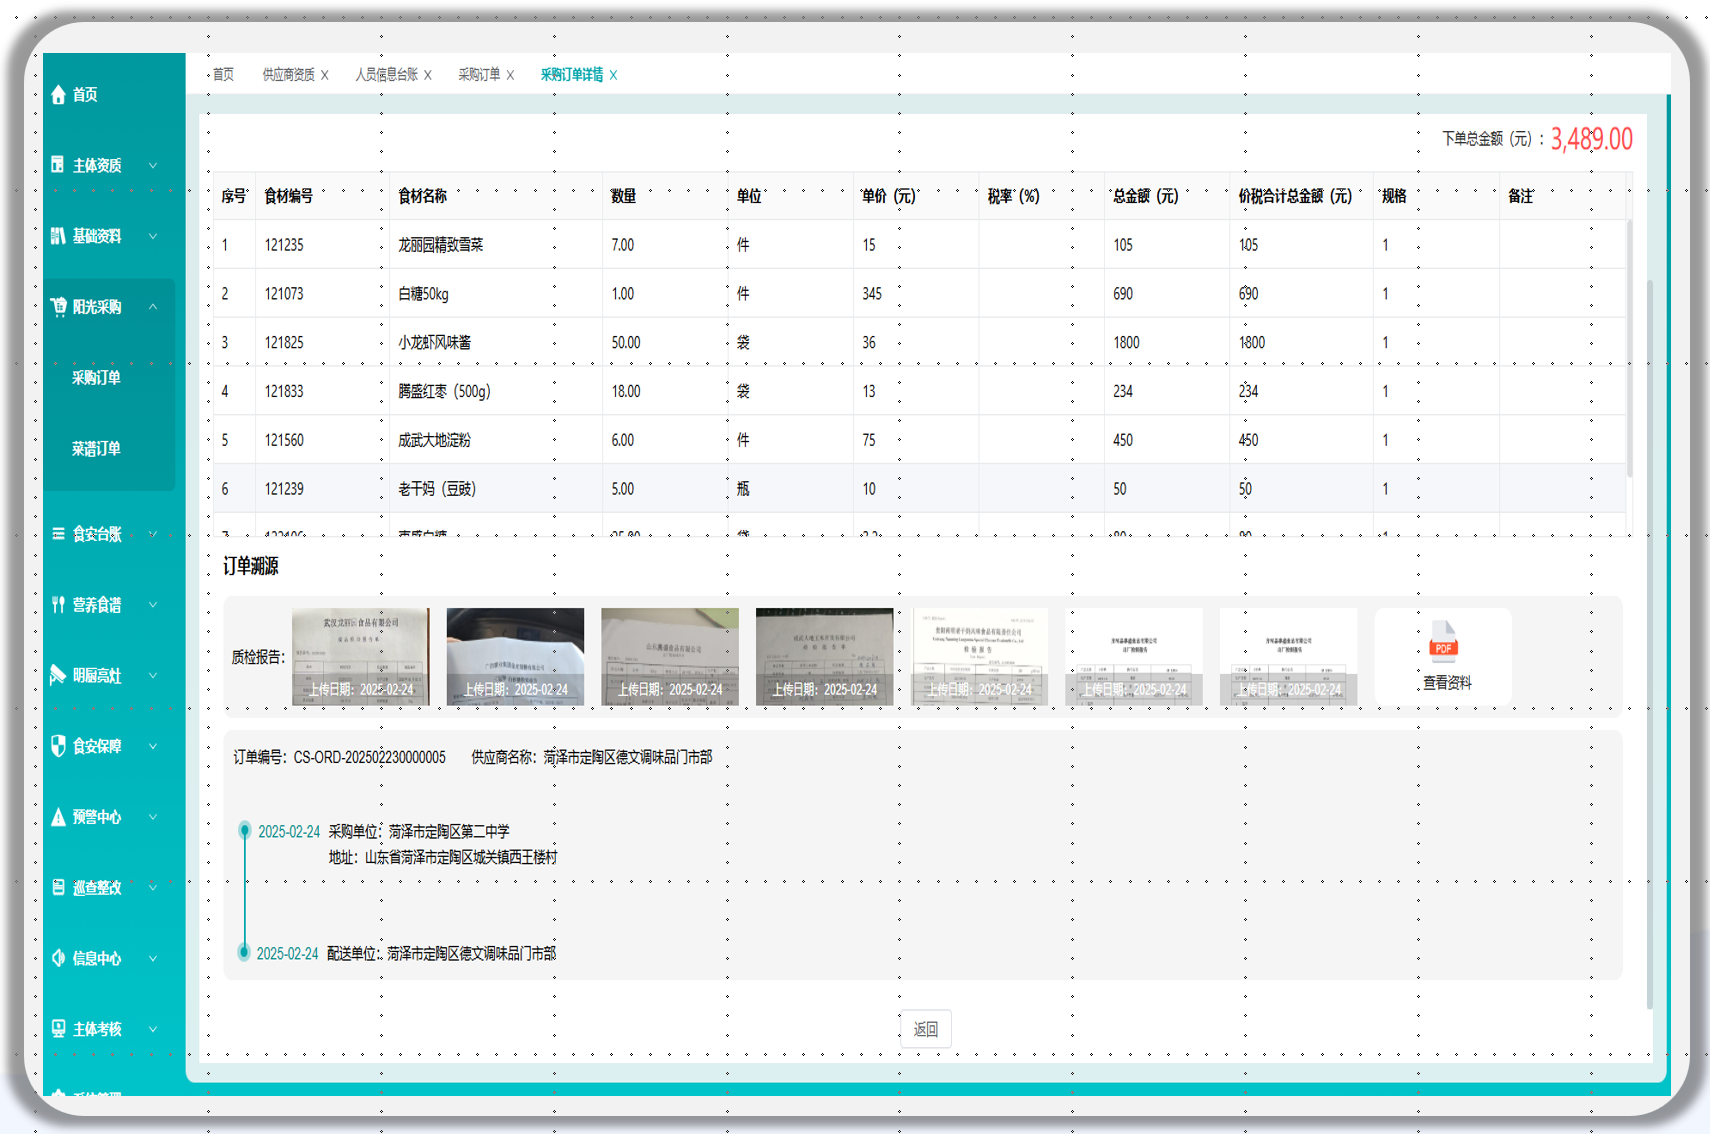Click the 主体资质 sidebar icon
Viewport: 1710px width, 1134px height.
(58, 165)
